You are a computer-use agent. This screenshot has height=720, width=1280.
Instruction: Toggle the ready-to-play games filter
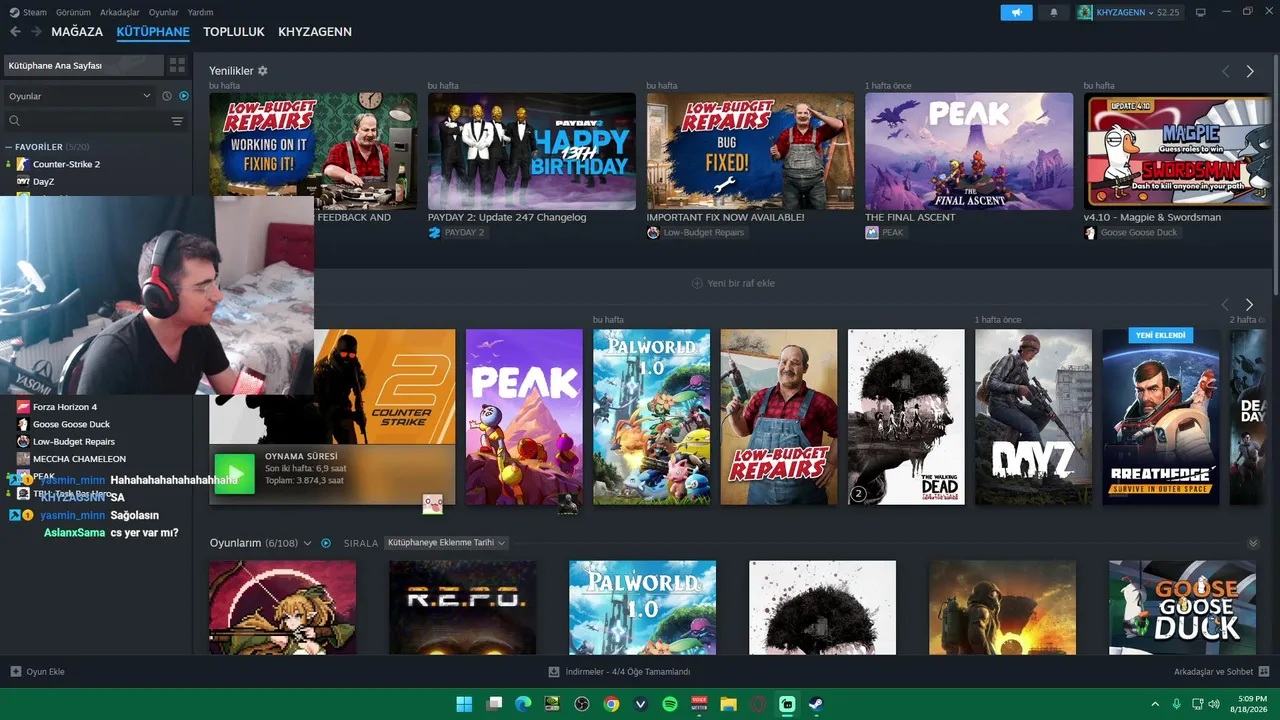(x=184, y=96)
